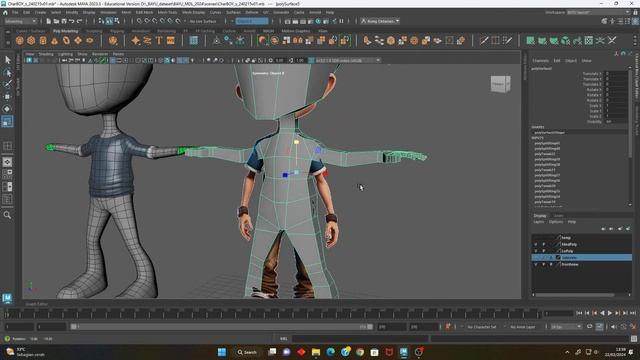Create a polygon cylinder from the shelf
The width and height of the screenshot is (640, 360).
click(43, 40)
